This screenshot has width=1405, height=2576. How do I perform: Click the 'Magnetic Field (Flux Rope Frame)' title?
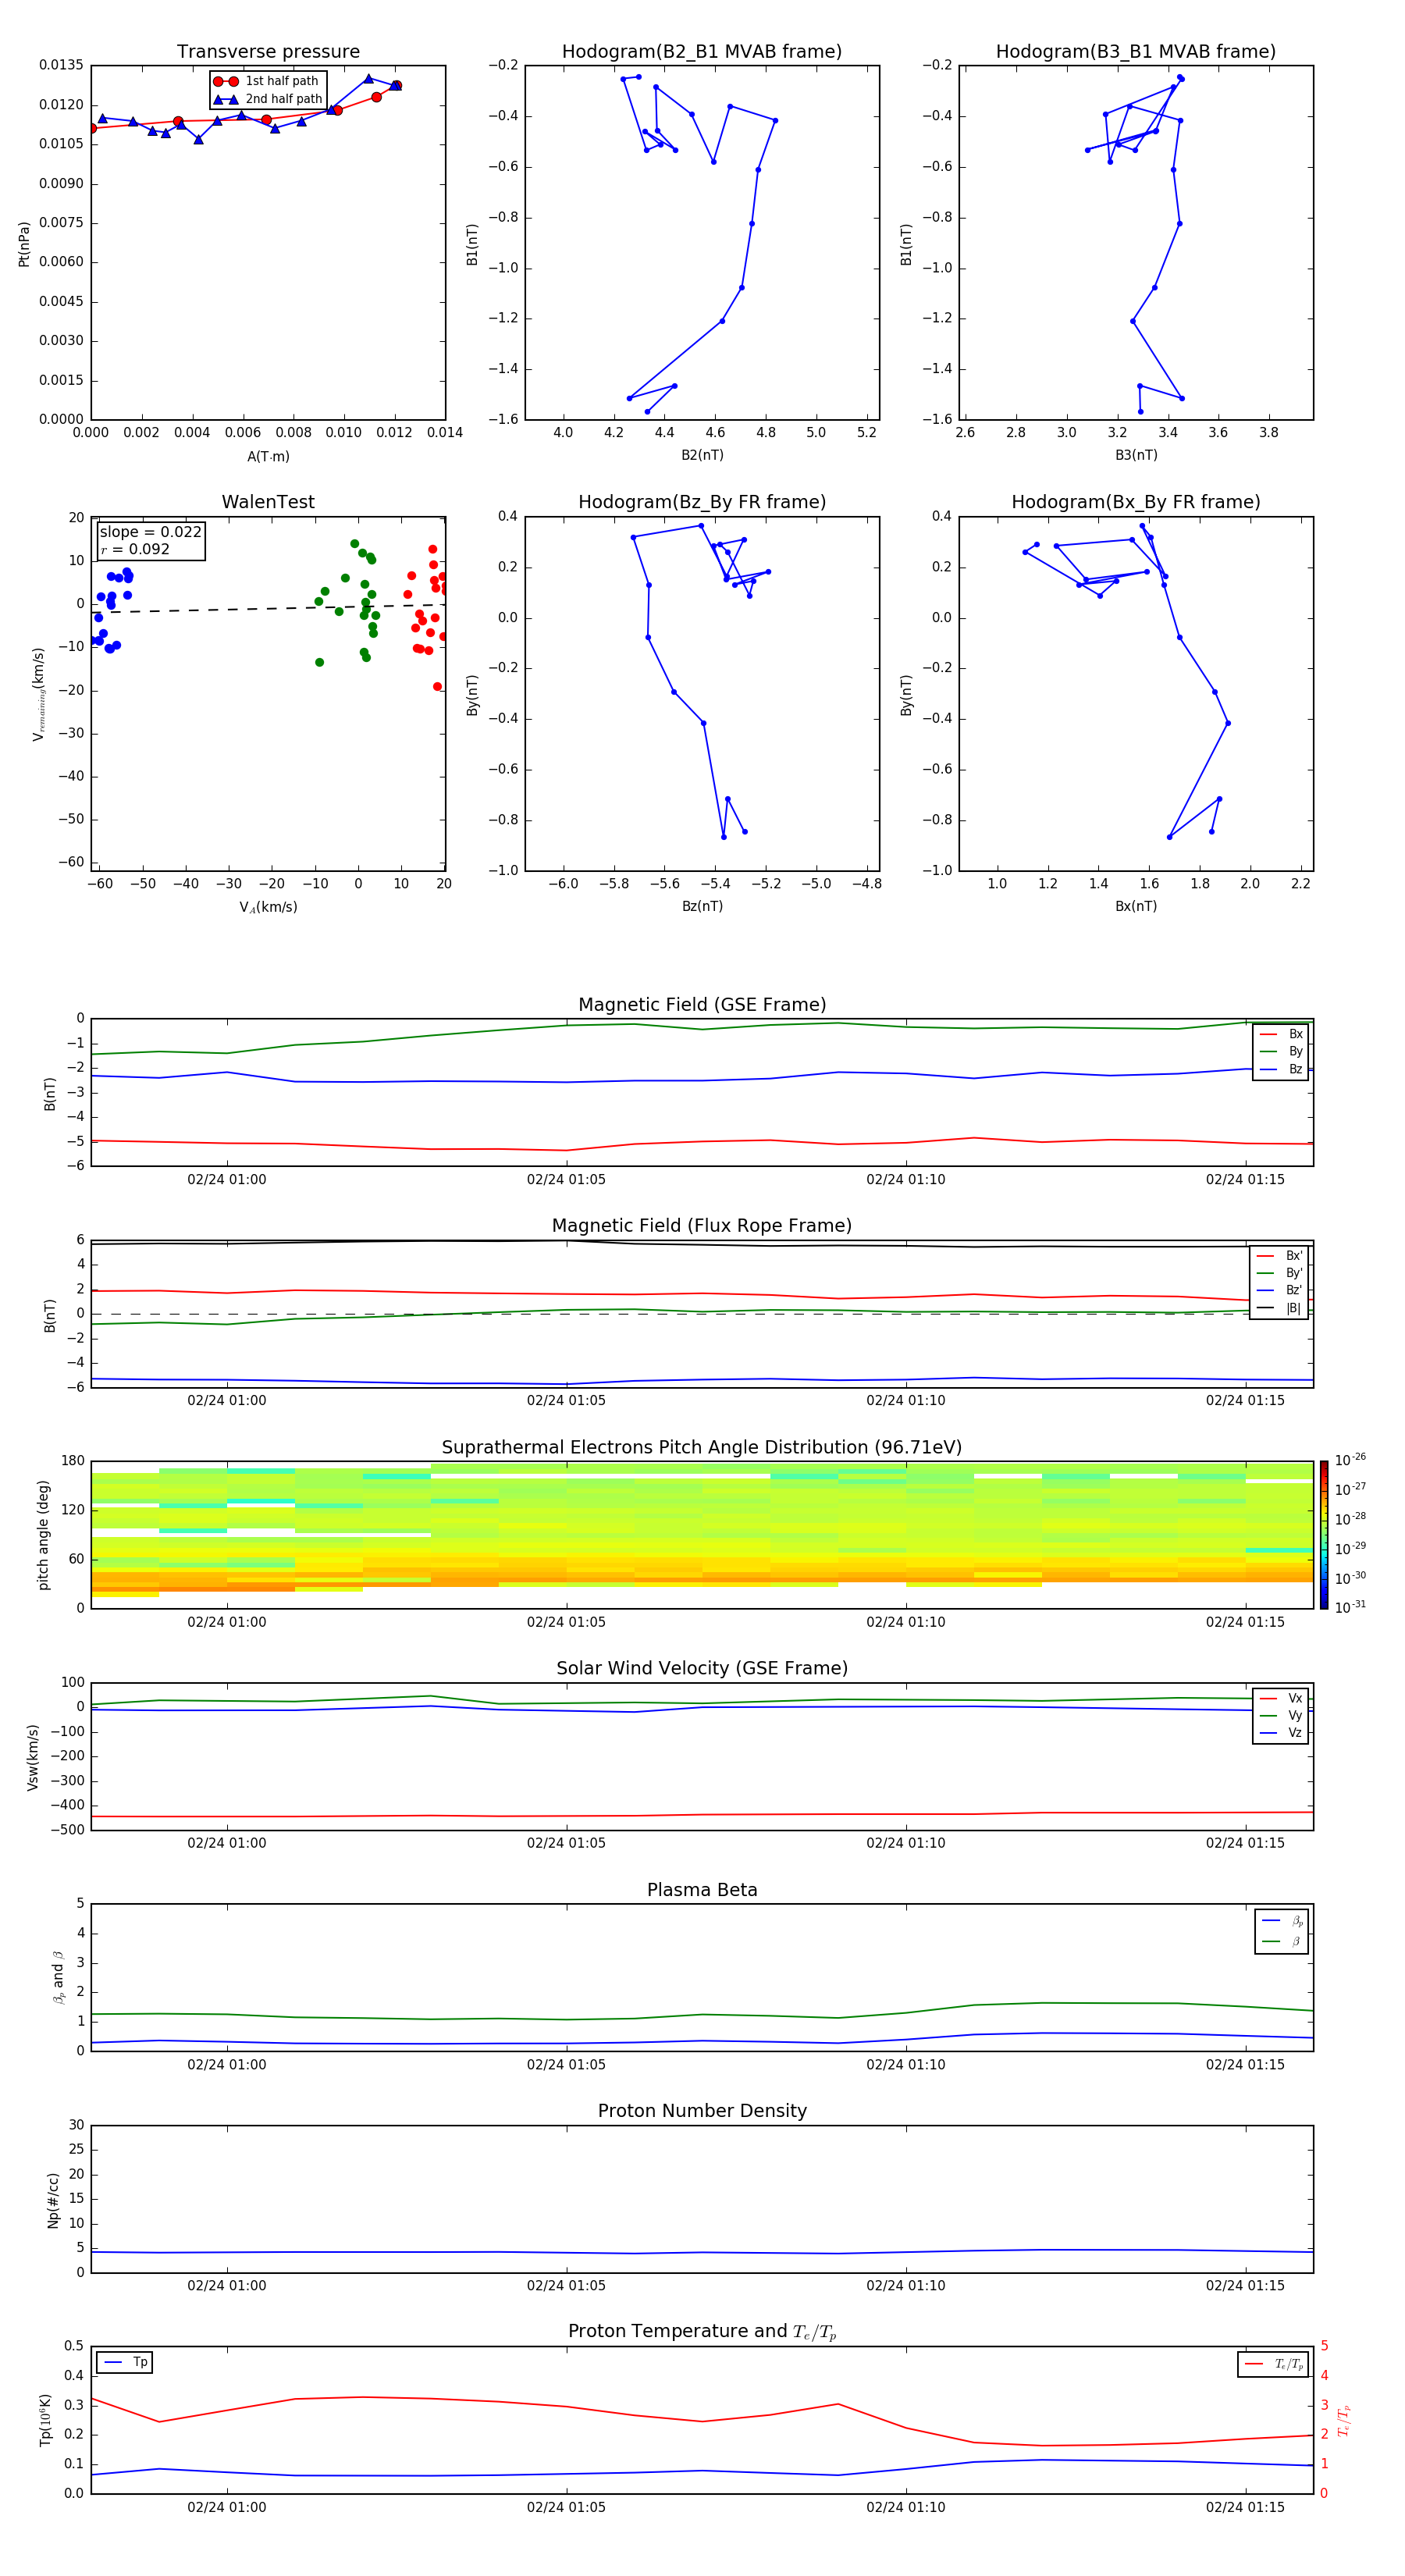click(x=702, y=1226)
